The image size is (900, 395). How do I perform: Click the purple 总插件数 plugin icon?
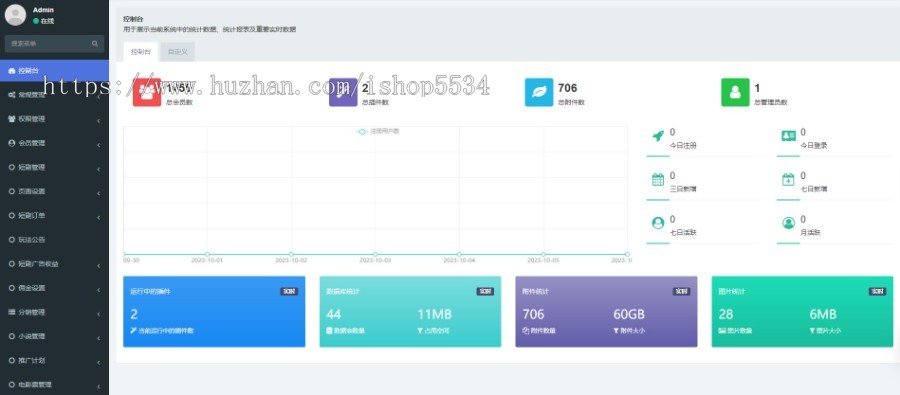343,92
